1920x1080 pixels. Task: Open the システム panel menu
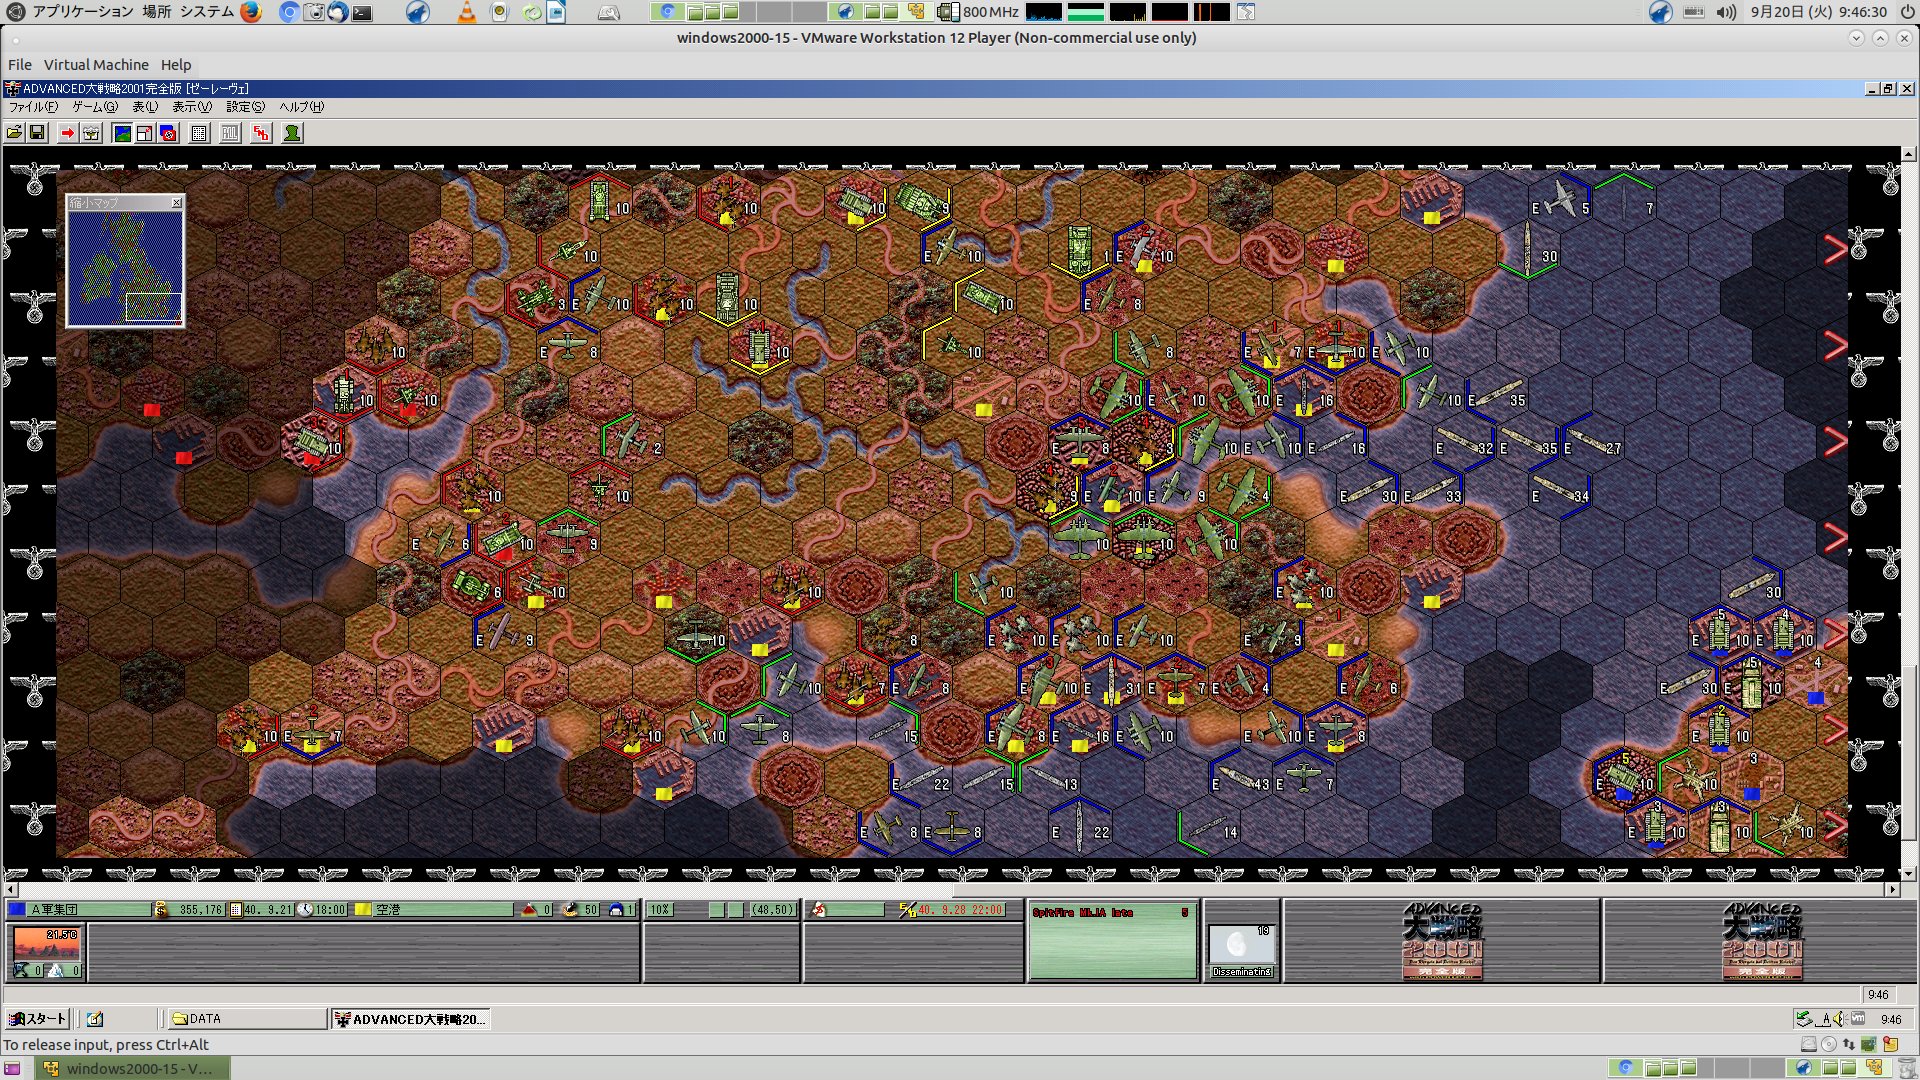click(207, 12)
